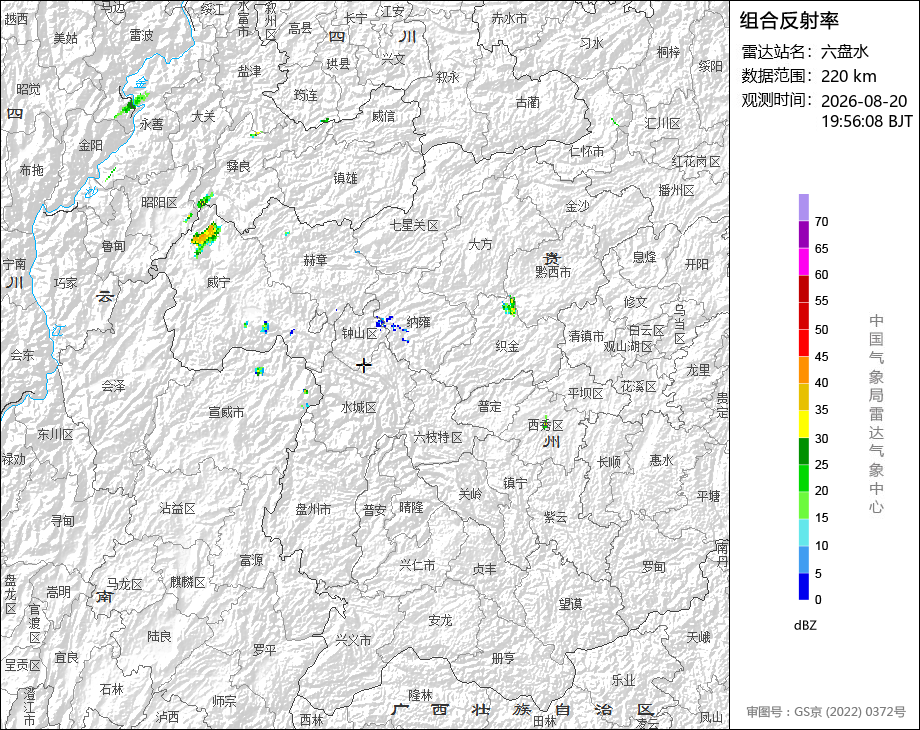Click the 七星关区 map label
920x730 pixels.
(414, 225)
